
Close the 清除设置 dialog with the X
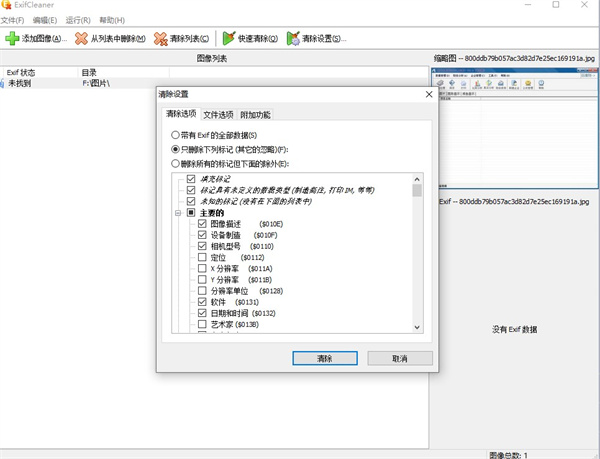click(429, 94)
